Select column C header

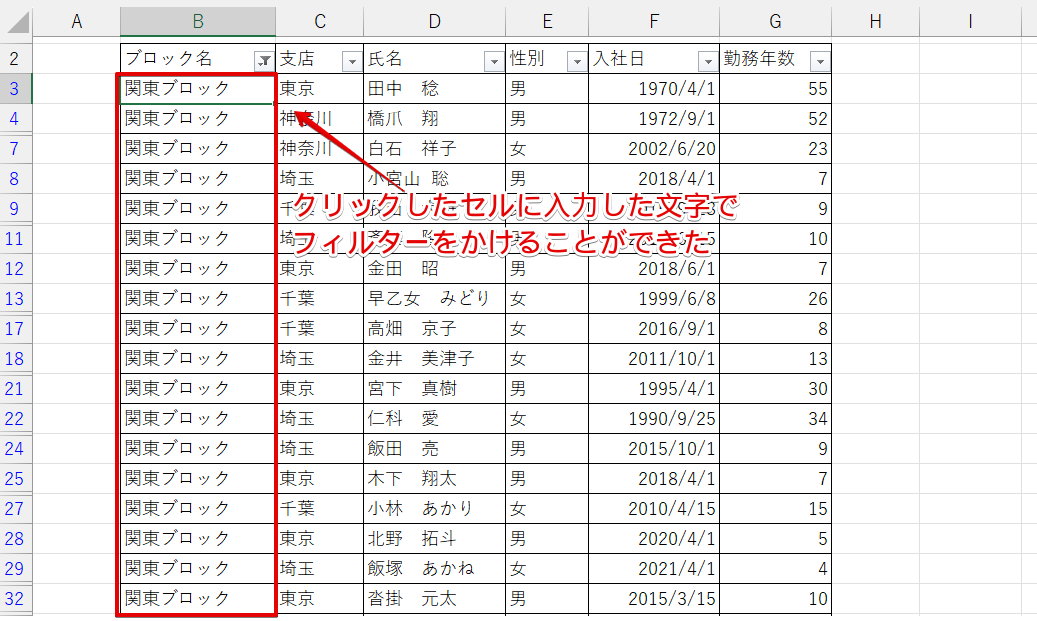tap(319, 22)
